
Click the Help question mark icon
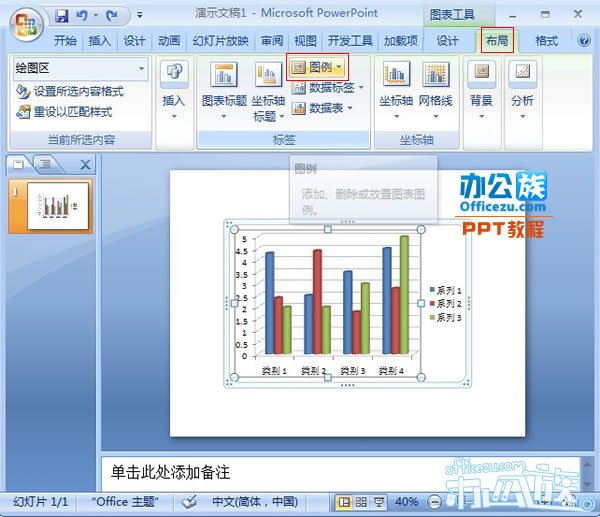point(584,40)
